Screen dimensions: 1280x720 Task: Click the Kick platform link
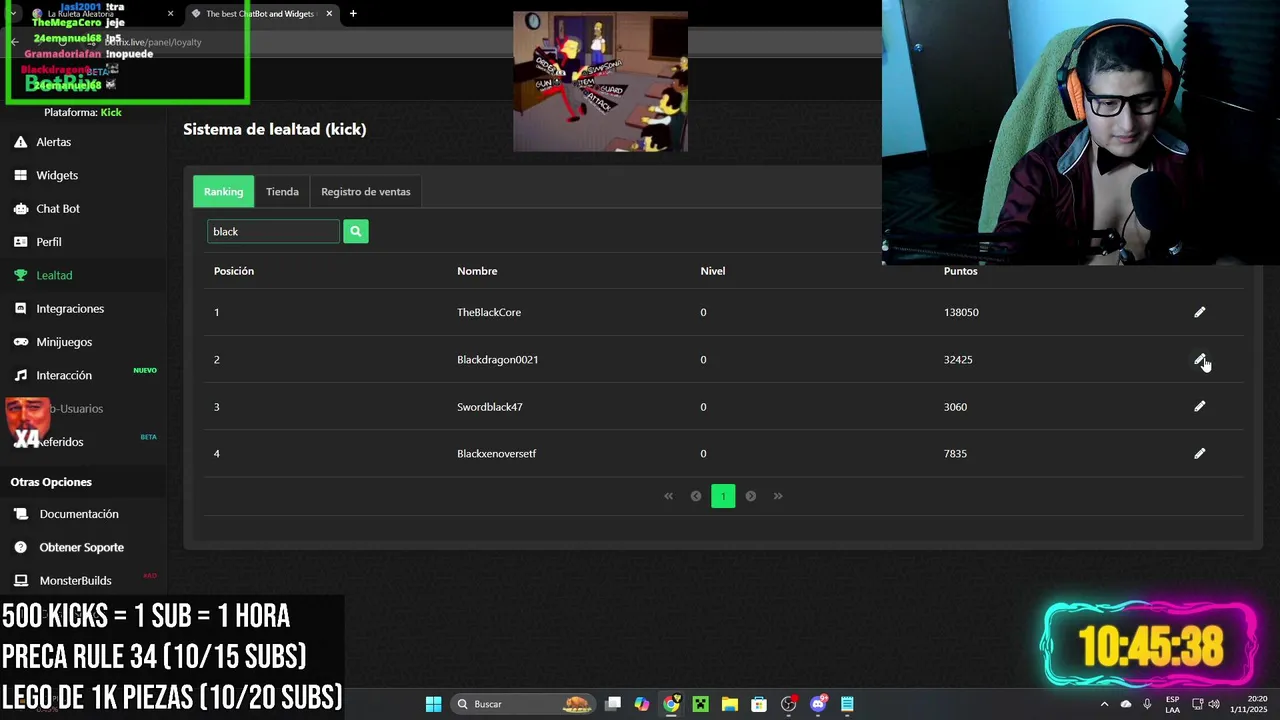(111, 112)
